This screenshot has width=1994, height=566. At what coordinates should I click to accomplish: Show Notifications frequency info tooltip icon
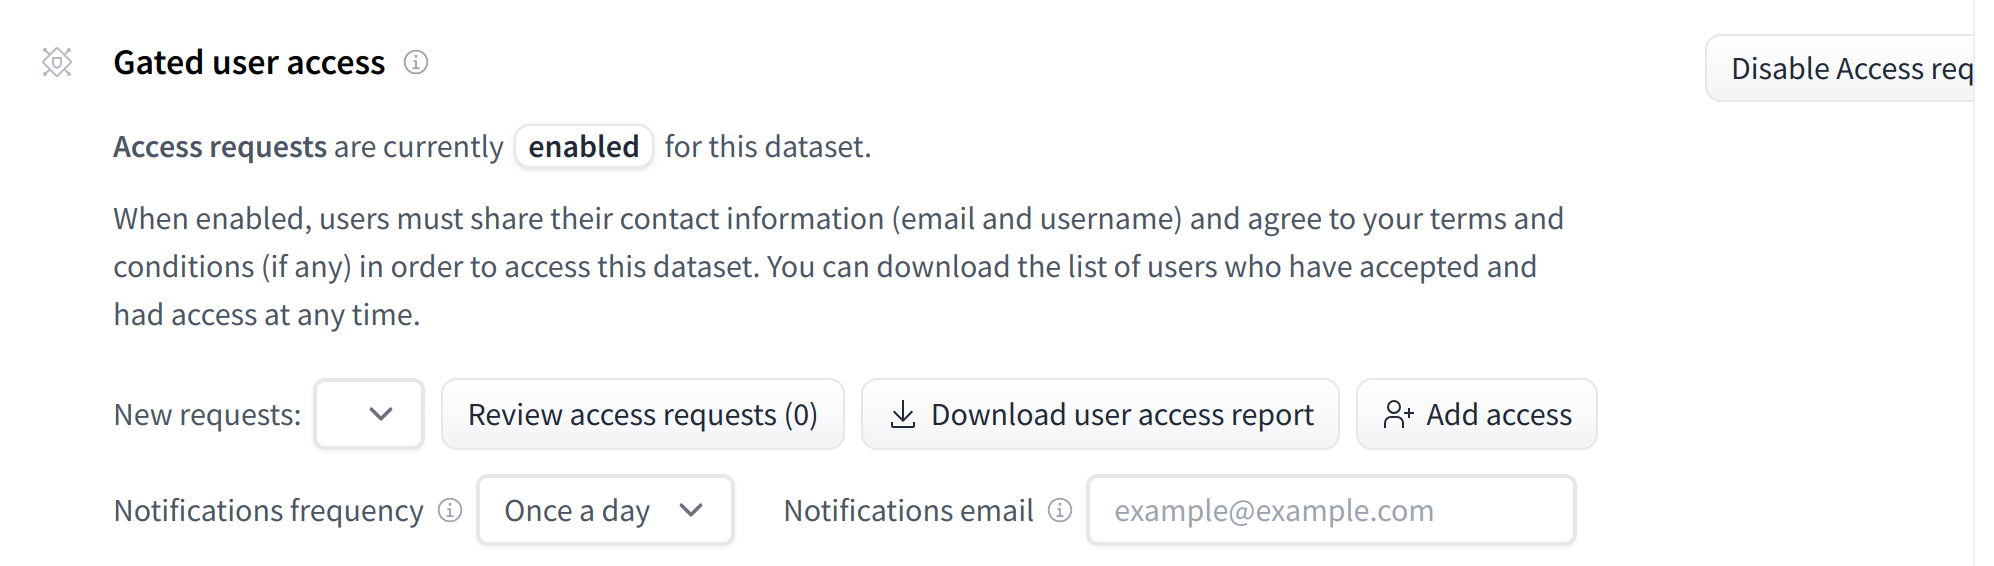(x=451, y=511)
